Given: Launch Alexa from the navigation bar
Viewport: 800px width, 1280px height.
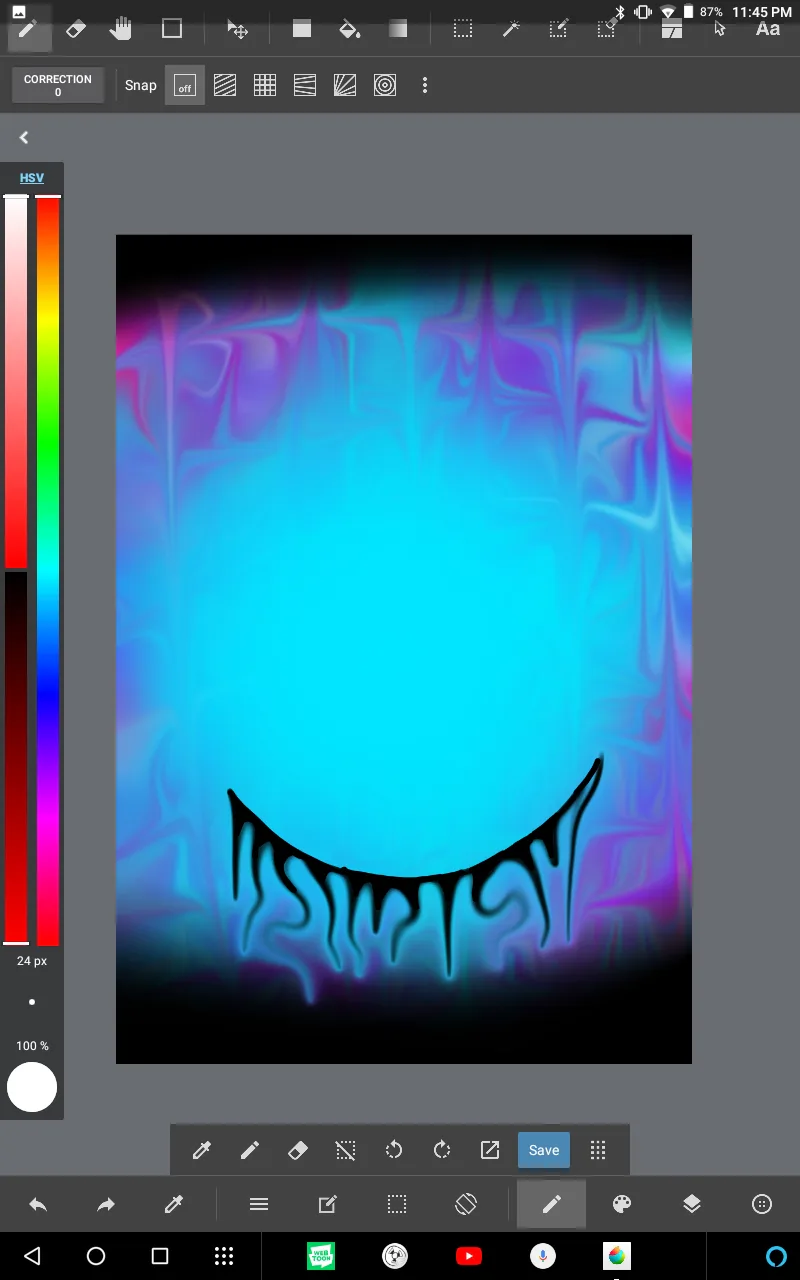Looking at the screenshot, I should tap(776, 1256).
